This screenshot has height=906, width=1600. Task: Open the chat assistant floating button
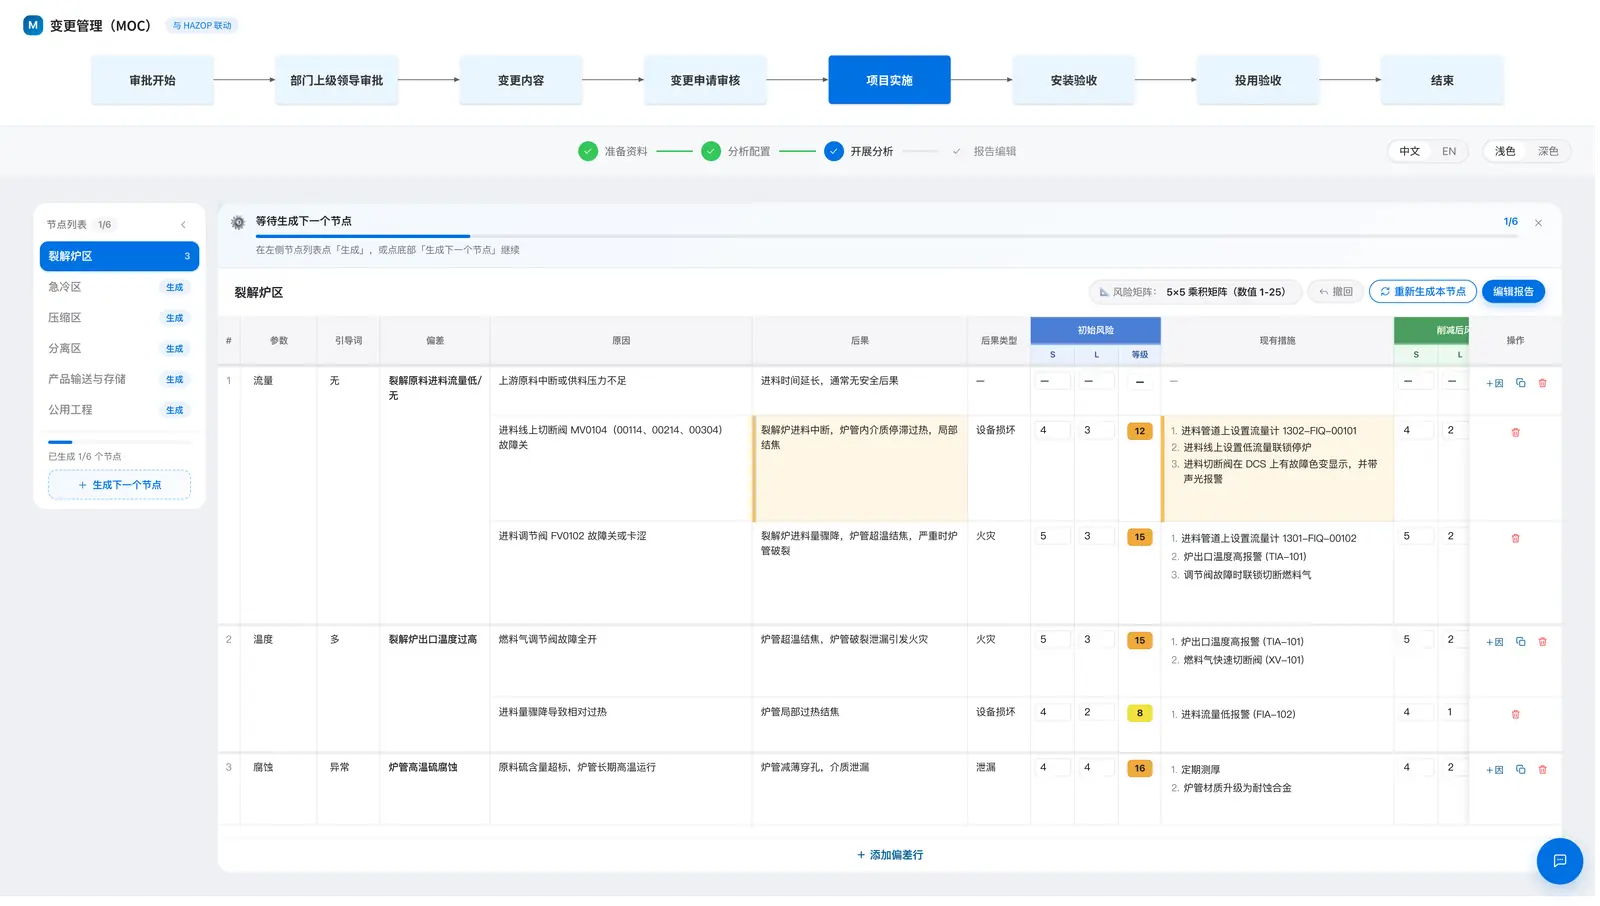[1559, 861]
